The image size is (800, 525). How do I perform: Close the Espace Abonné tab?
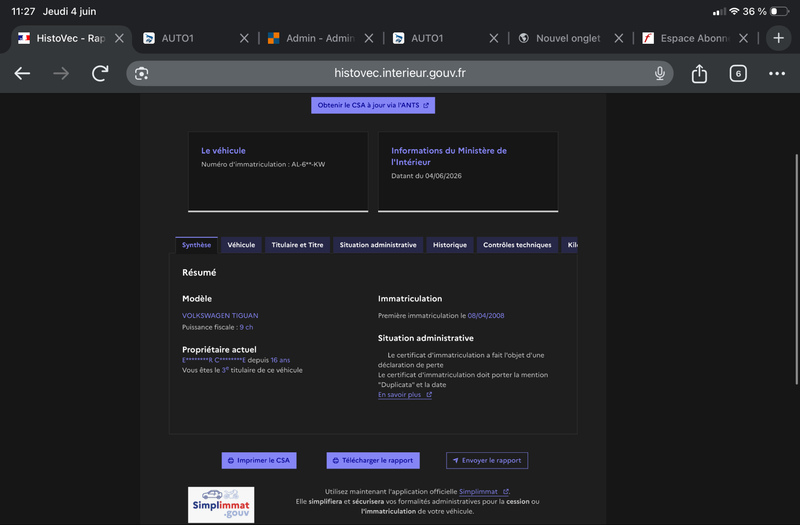point(743,38)
